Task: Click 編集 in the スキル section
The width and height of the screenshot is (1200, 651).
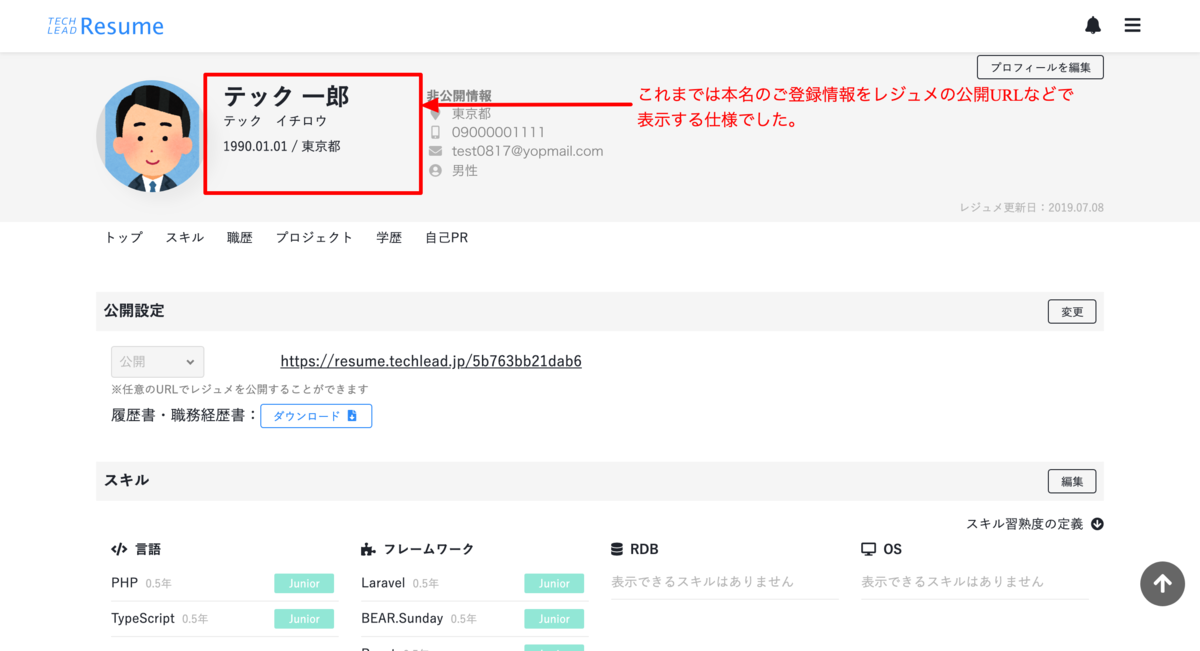Action: point(1072,481)
